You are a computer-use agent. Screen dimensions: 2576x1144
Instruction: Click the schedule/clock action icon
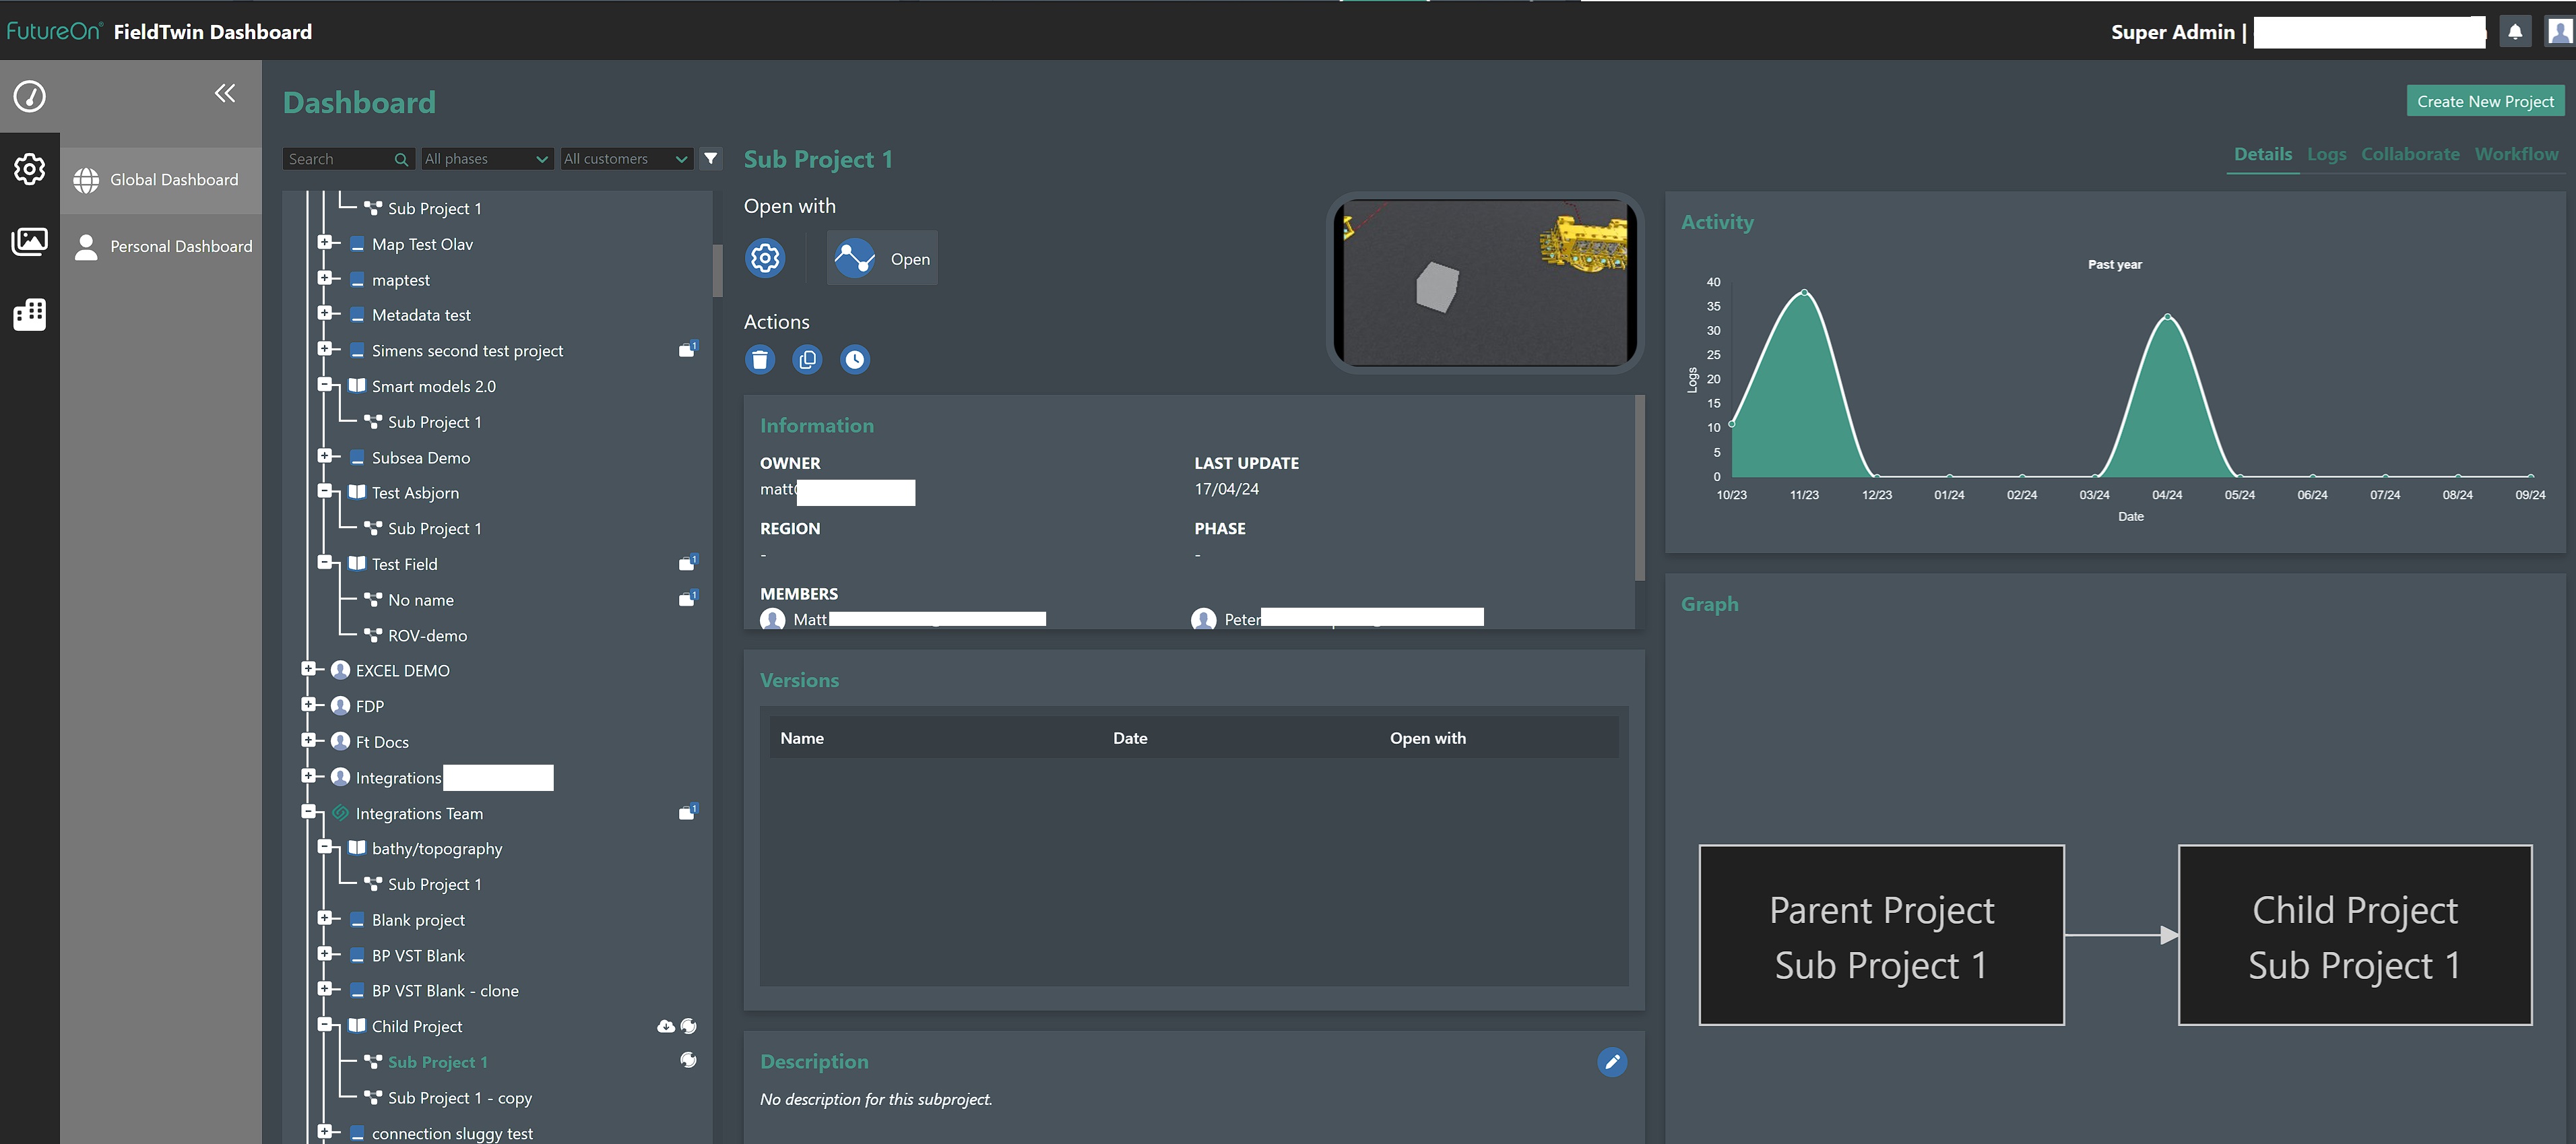854,360
